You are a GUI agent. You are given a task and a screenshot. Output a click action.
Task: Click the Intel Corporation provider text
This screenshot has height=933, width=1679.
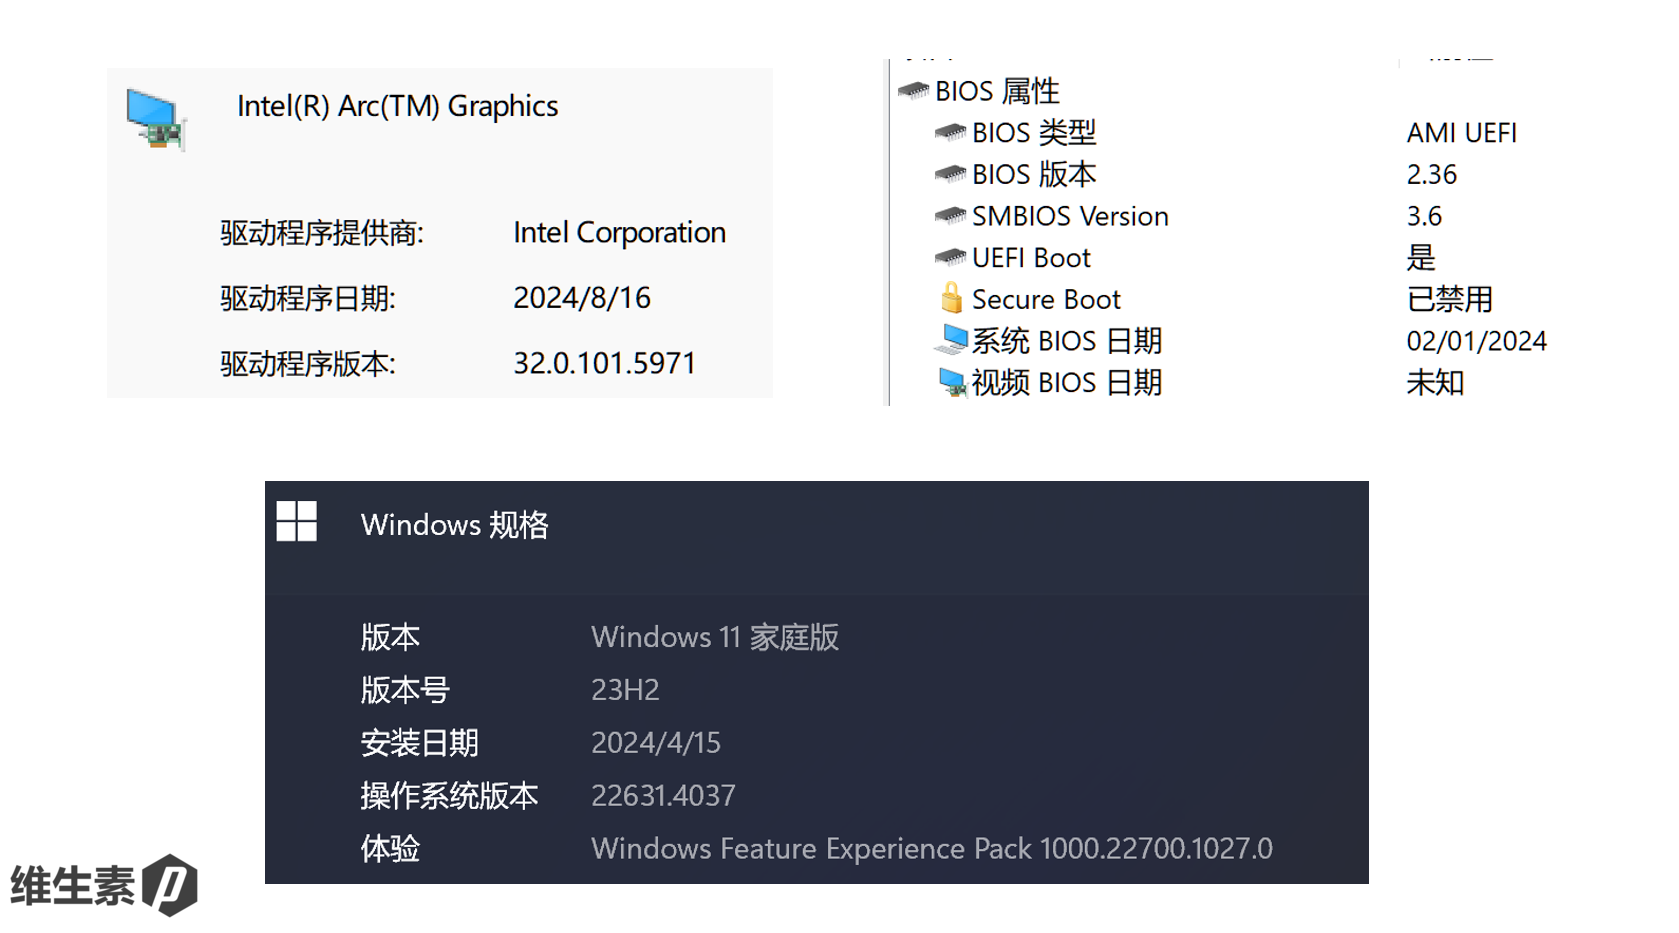(619, 232)
